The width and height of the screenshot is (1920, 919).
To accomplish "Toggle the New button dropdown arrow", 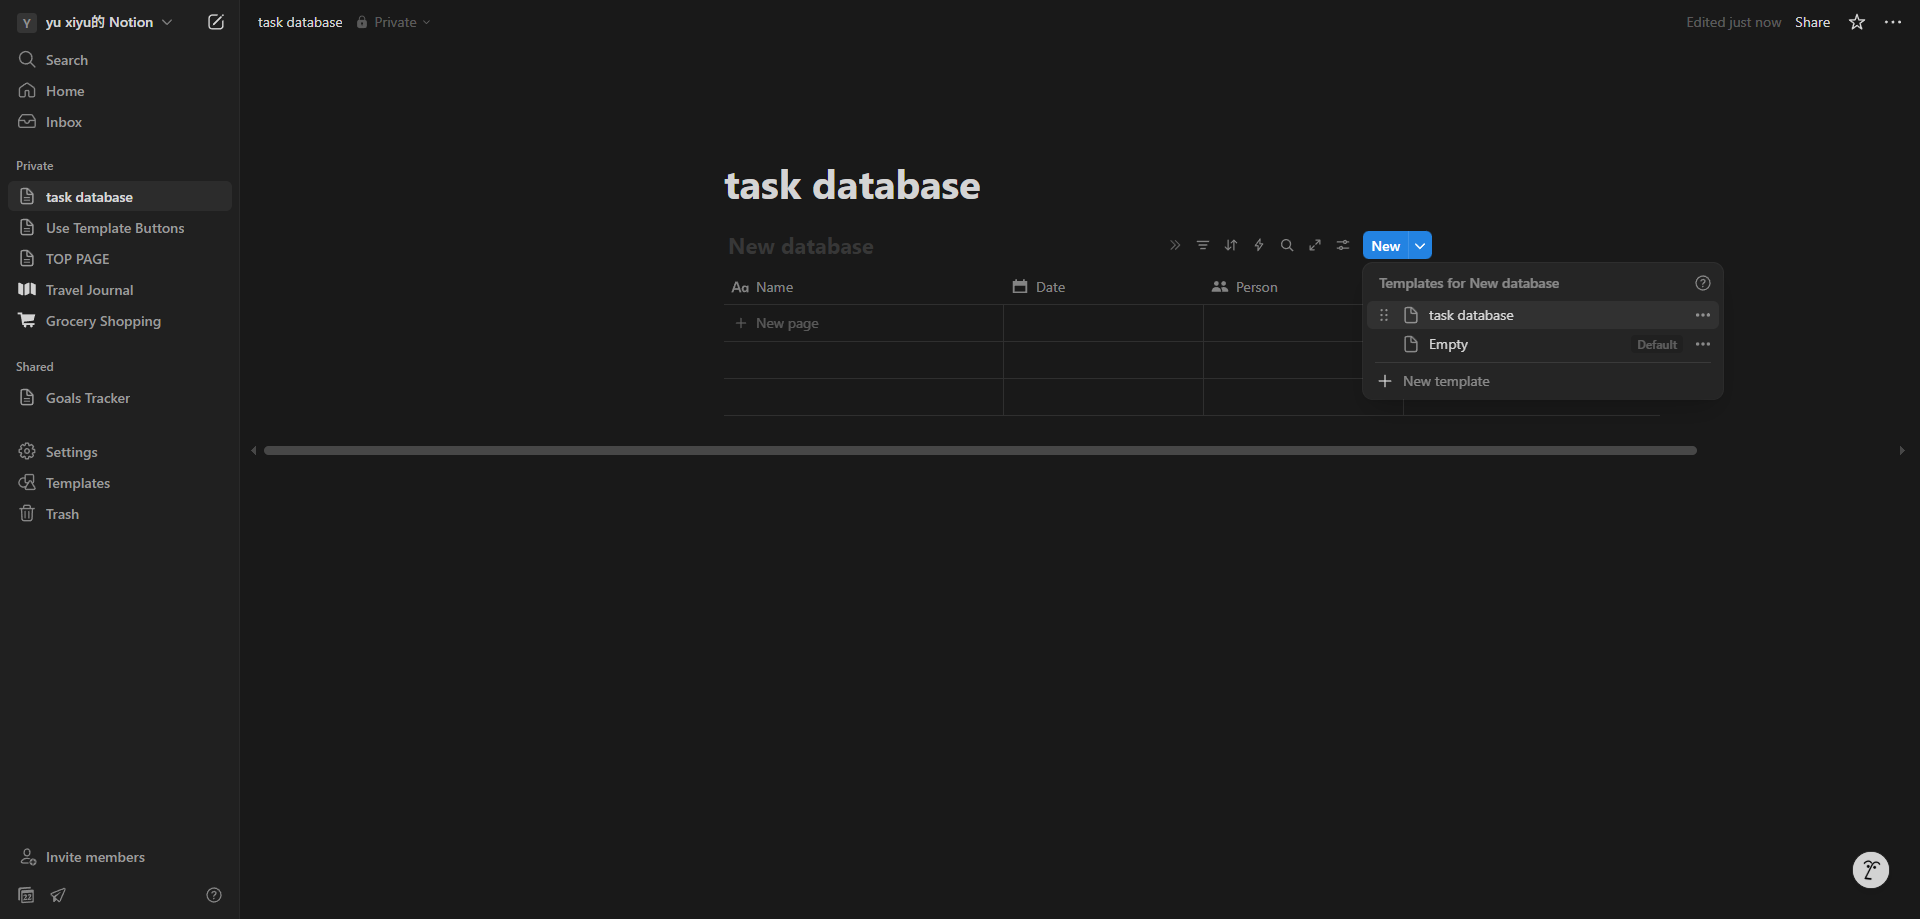I will 1420,246.
